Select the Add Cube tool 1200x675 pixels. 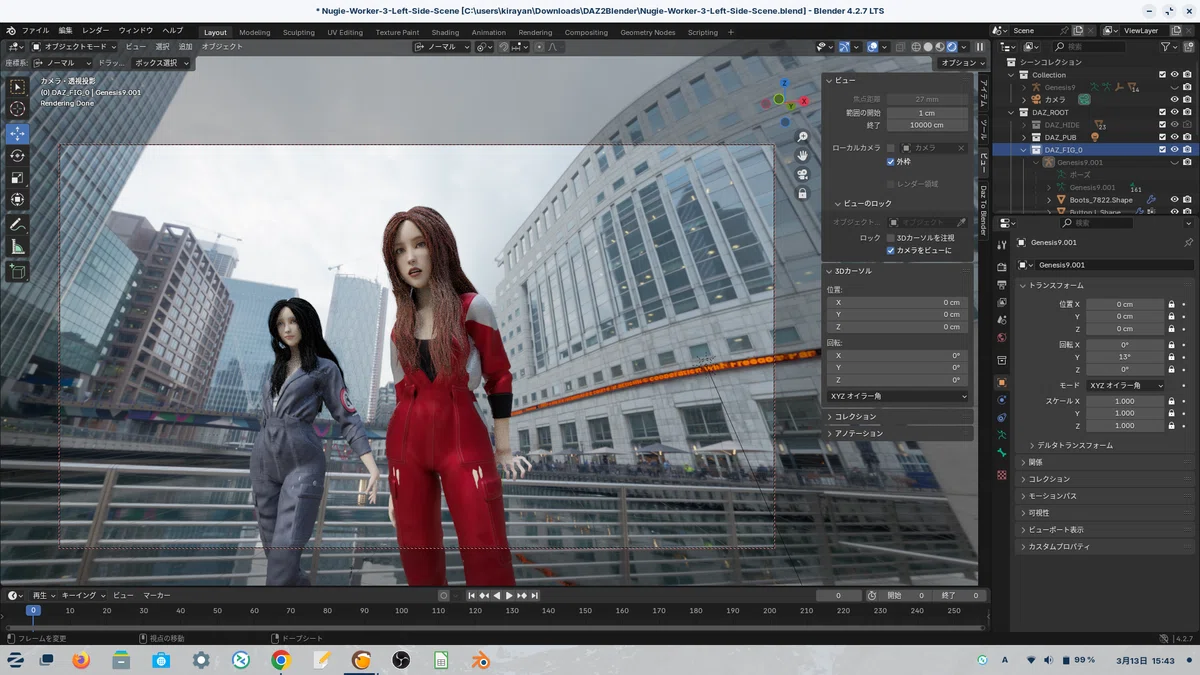click(17, 270)
